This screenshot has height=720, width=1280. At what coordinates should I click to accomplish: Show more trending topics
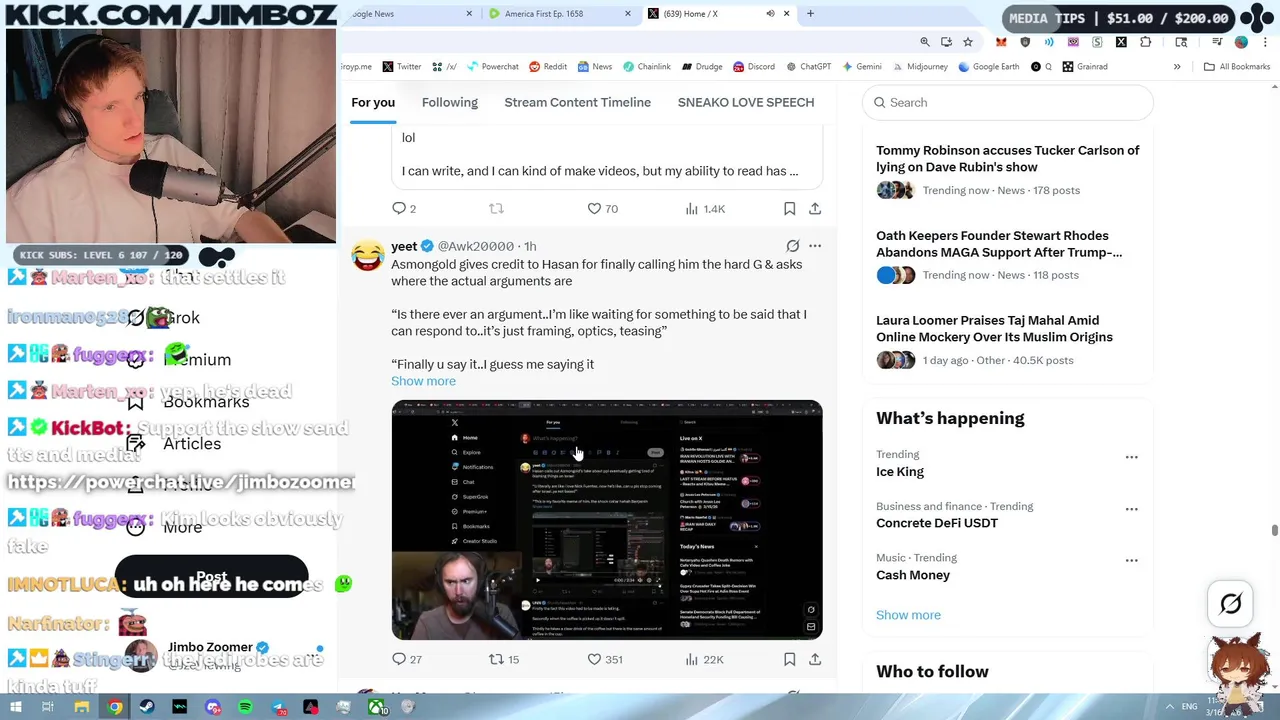pos(908,615)
